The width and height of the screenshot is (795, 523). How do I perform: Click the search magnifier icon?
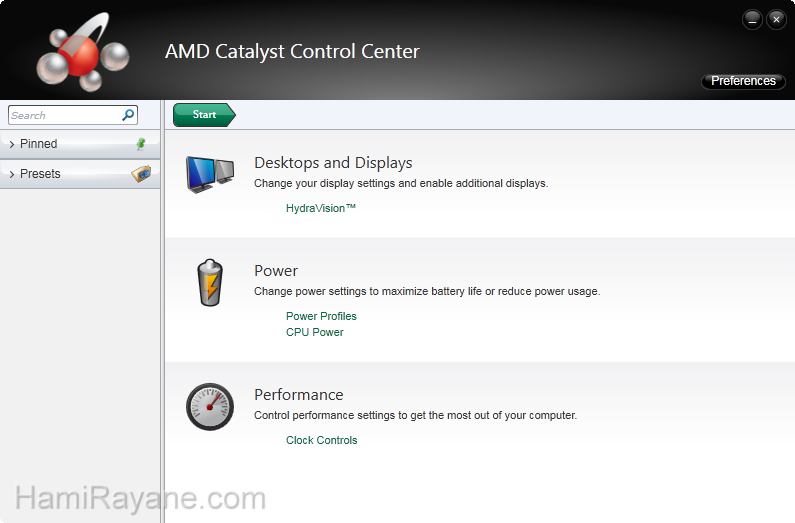coord(128,115)
